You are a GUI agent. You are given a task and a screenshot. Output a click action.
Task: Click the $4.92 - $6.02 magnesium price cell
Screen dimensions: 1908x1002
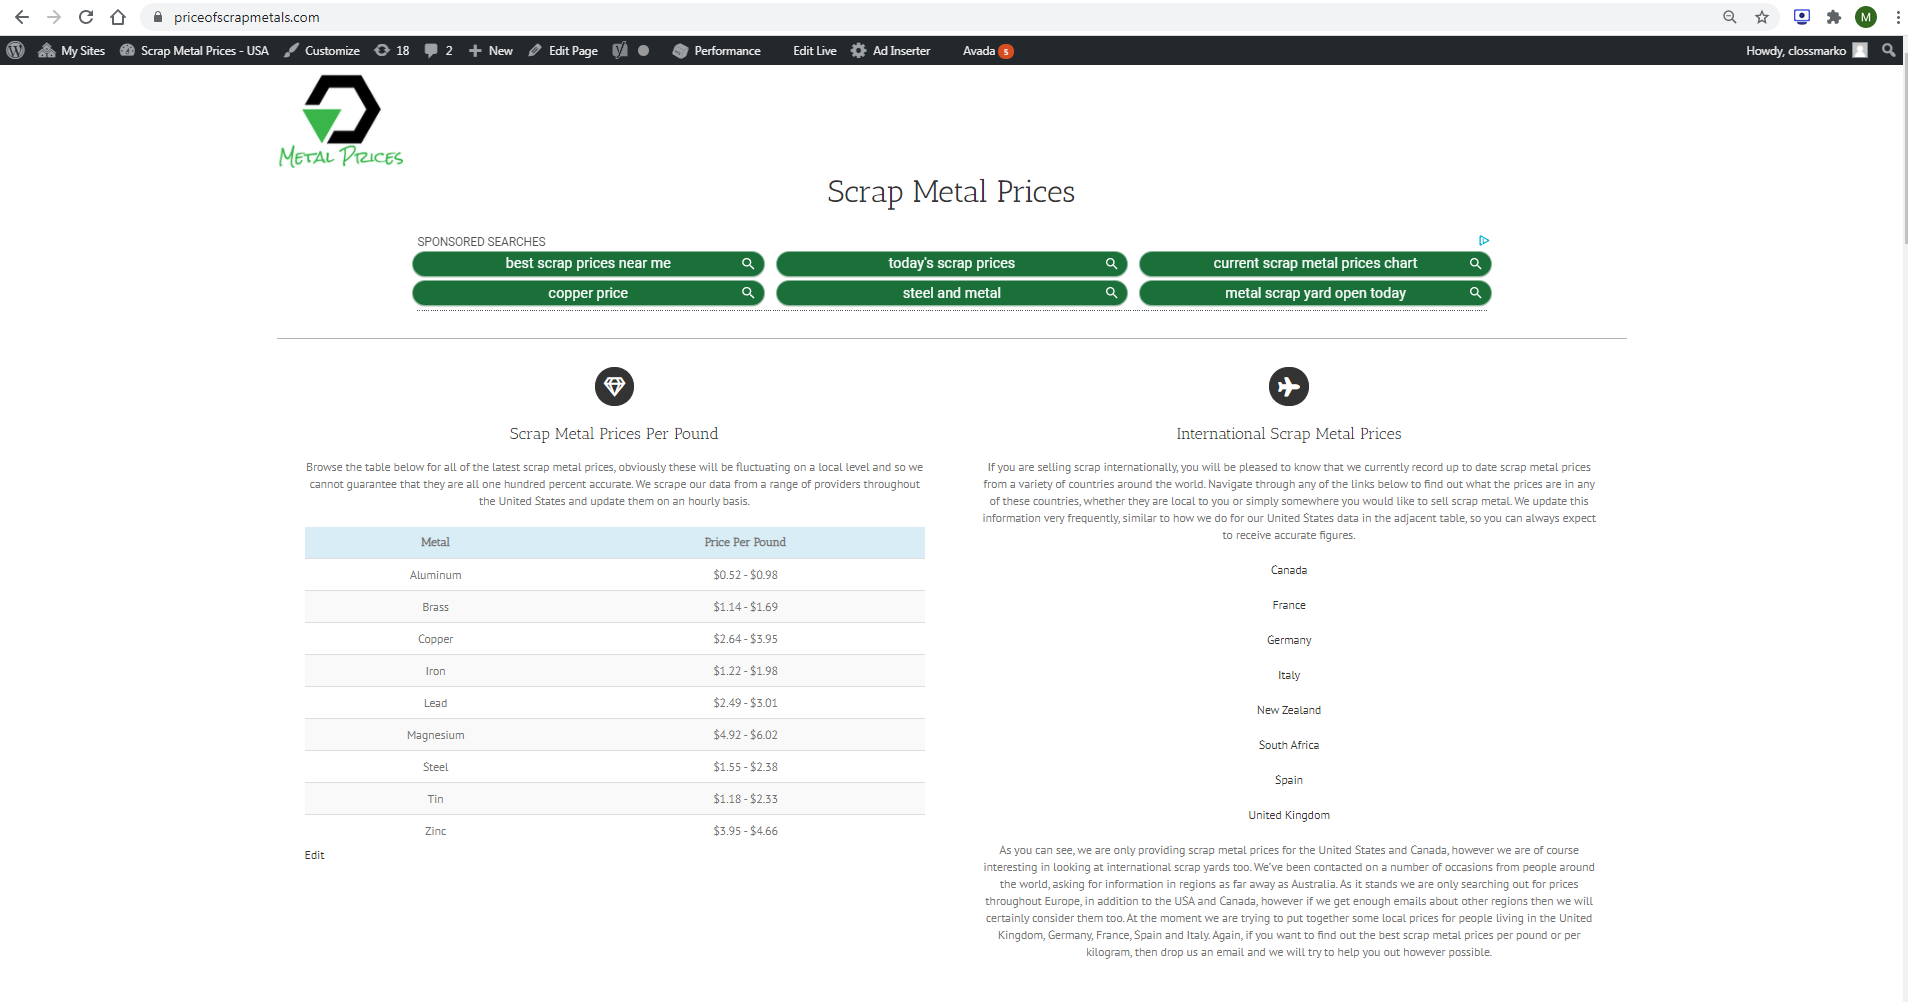[x=745, y=735]
